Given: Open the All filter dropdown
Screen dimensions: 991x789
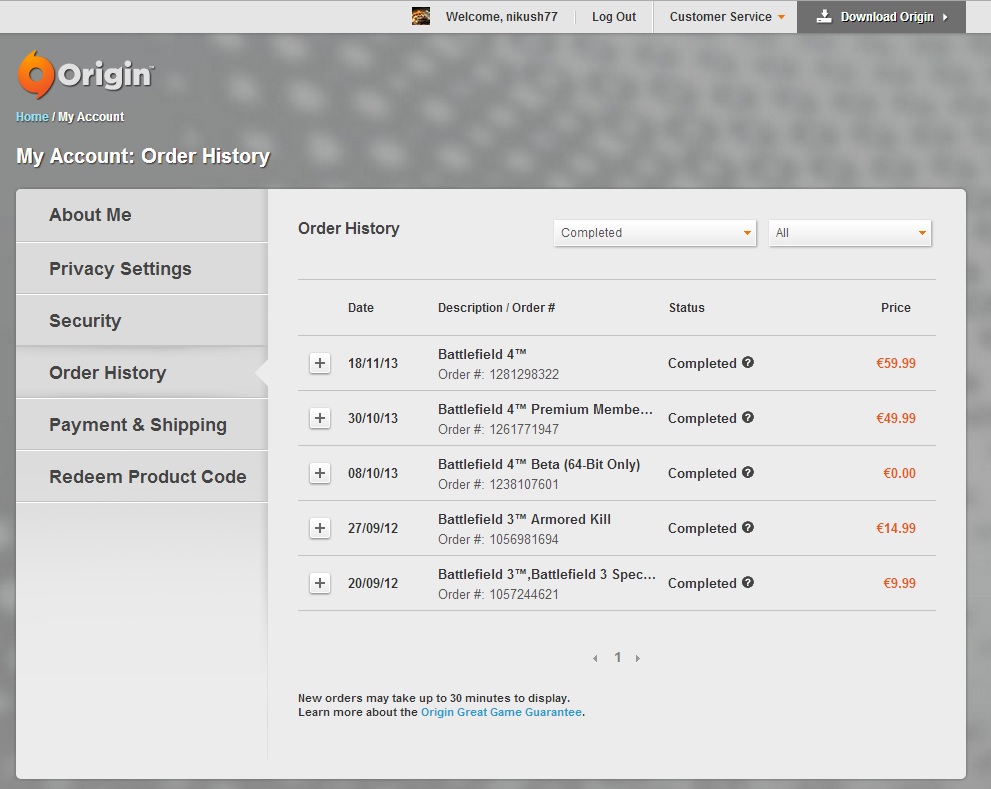Looking at the screenshot, I should click(x=849, y=233).
